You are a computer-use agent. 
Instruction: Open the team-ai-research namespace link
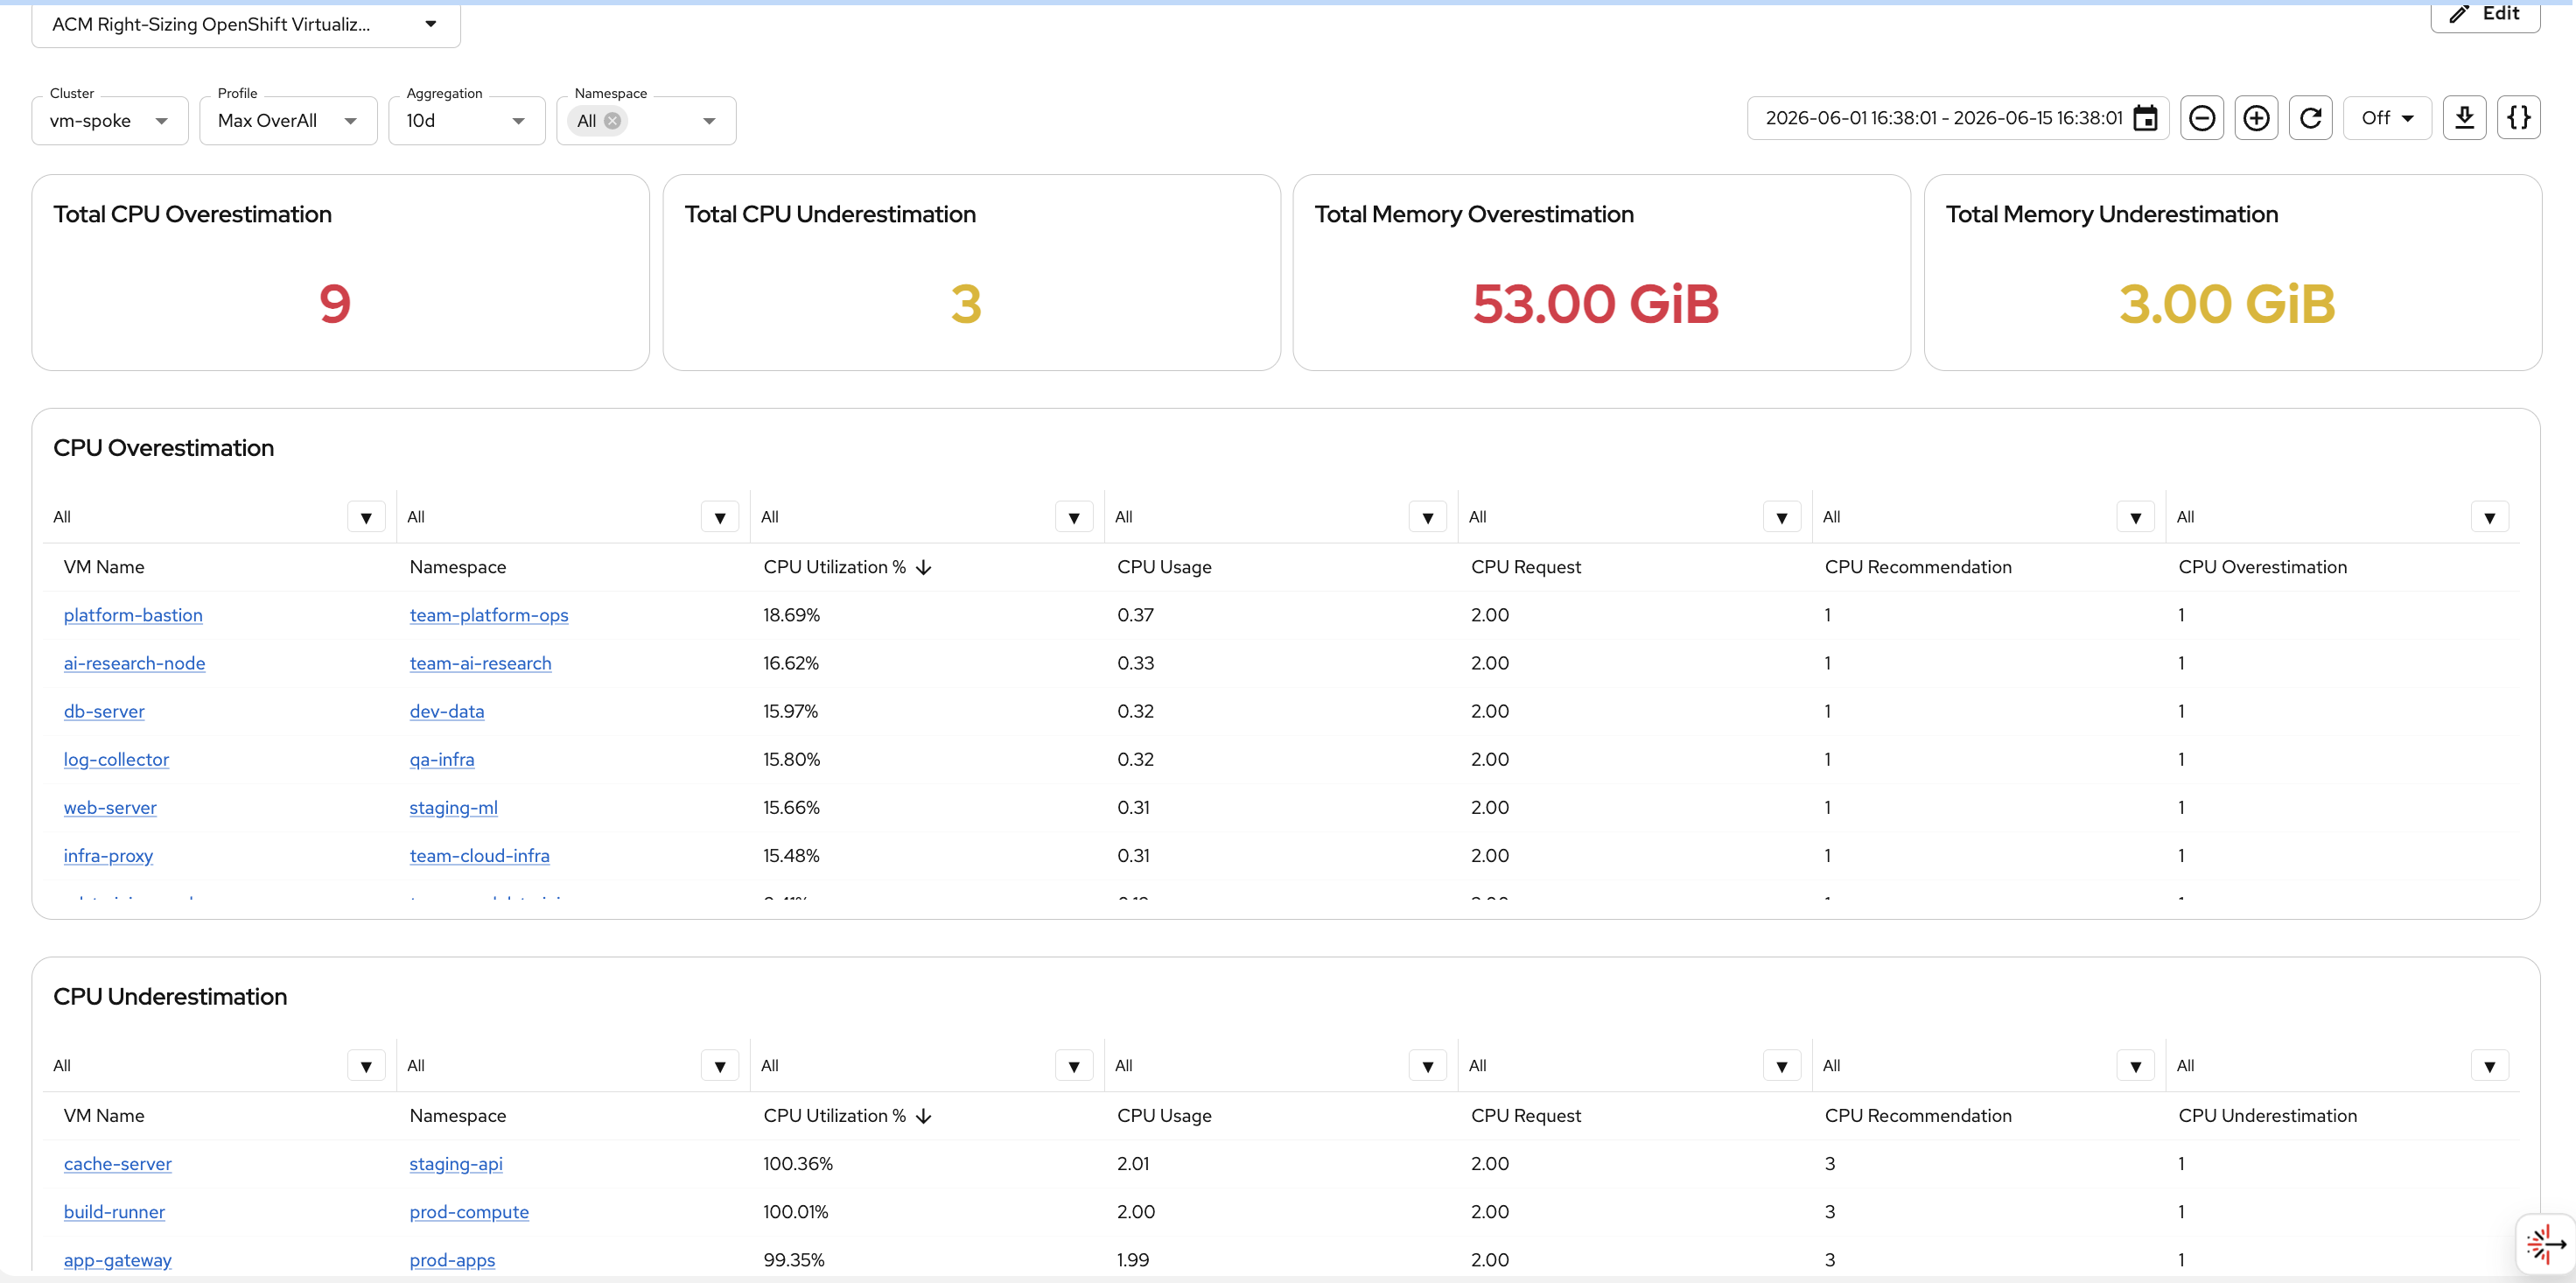coord(480,663)
